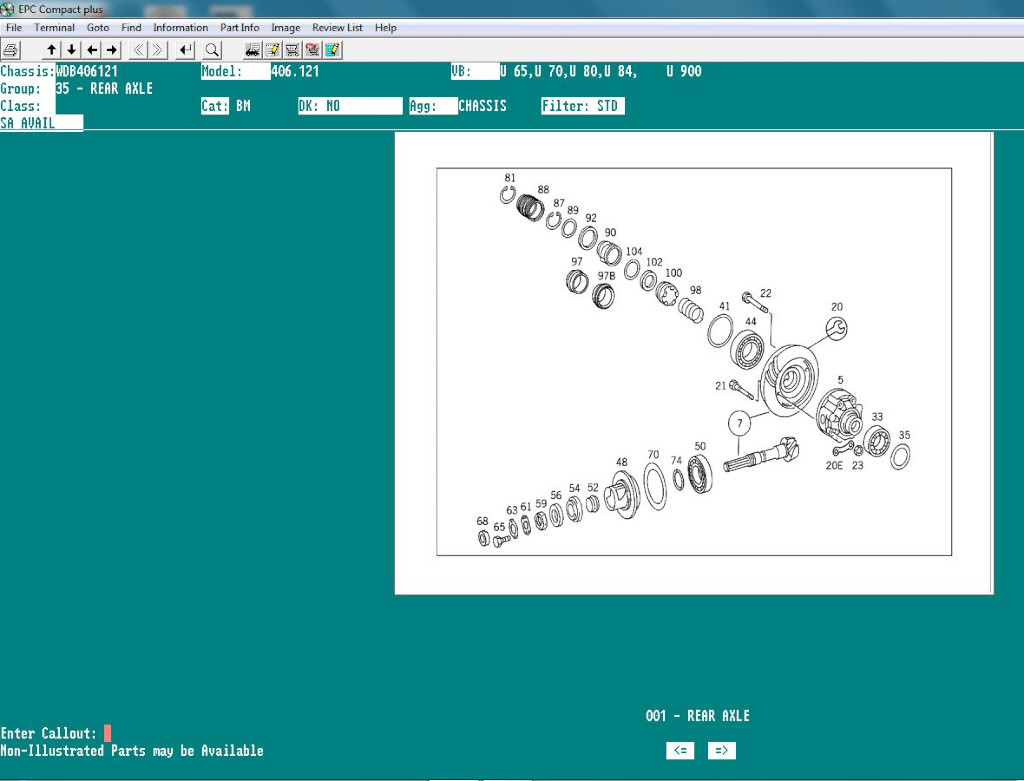Click the model number '406.121' text
Viewport: 1024px width, 781px height.
[295, 71]
